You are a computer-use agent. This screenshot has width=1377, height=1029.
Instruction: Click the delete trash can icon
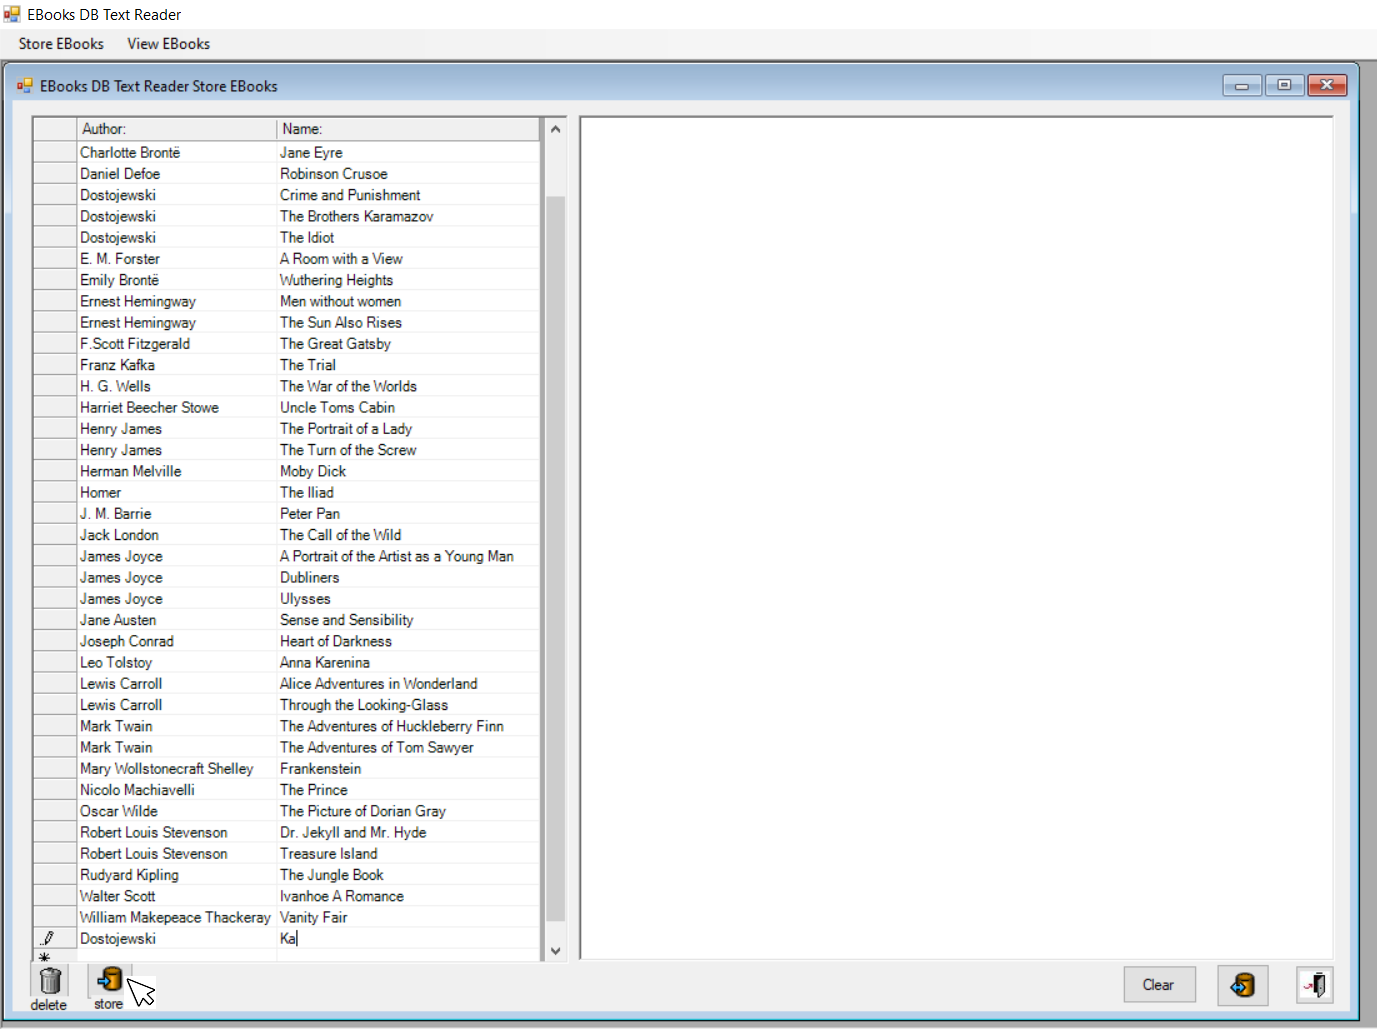point(50,981)
